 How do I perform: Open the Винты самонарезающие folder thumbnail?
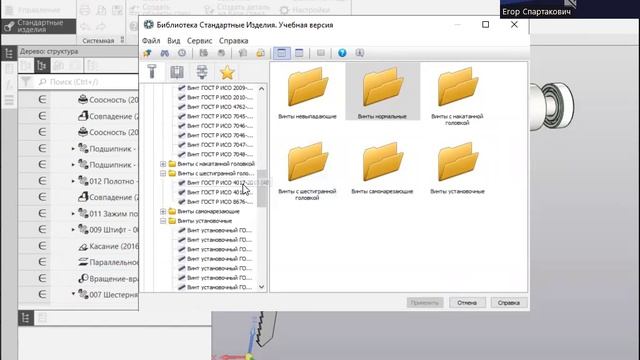(382, 168)
